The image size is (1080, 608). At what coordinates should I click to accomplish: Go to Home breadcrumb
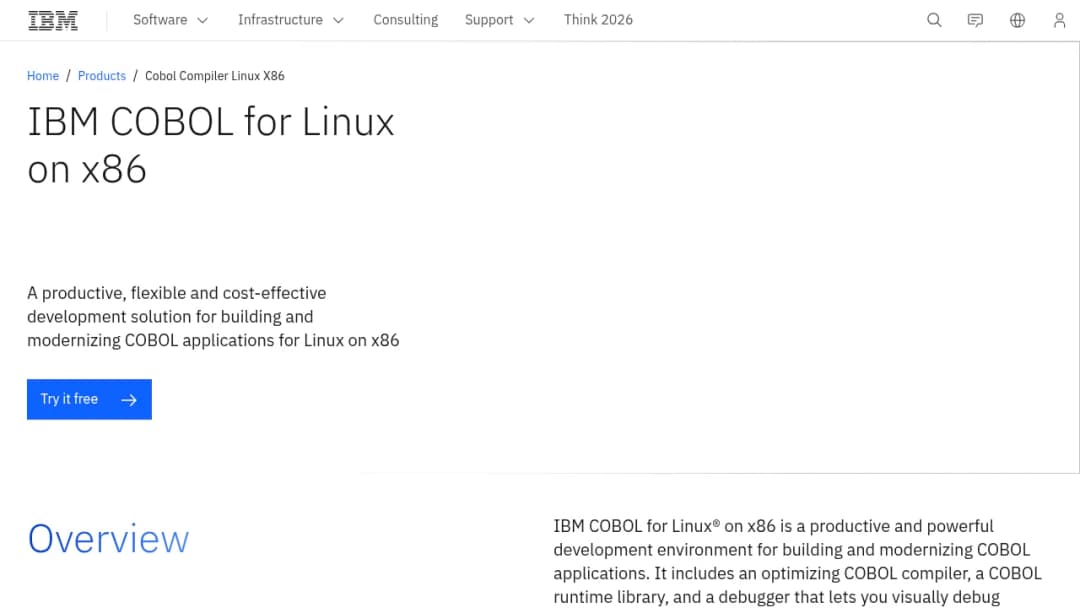pos(43,76)
